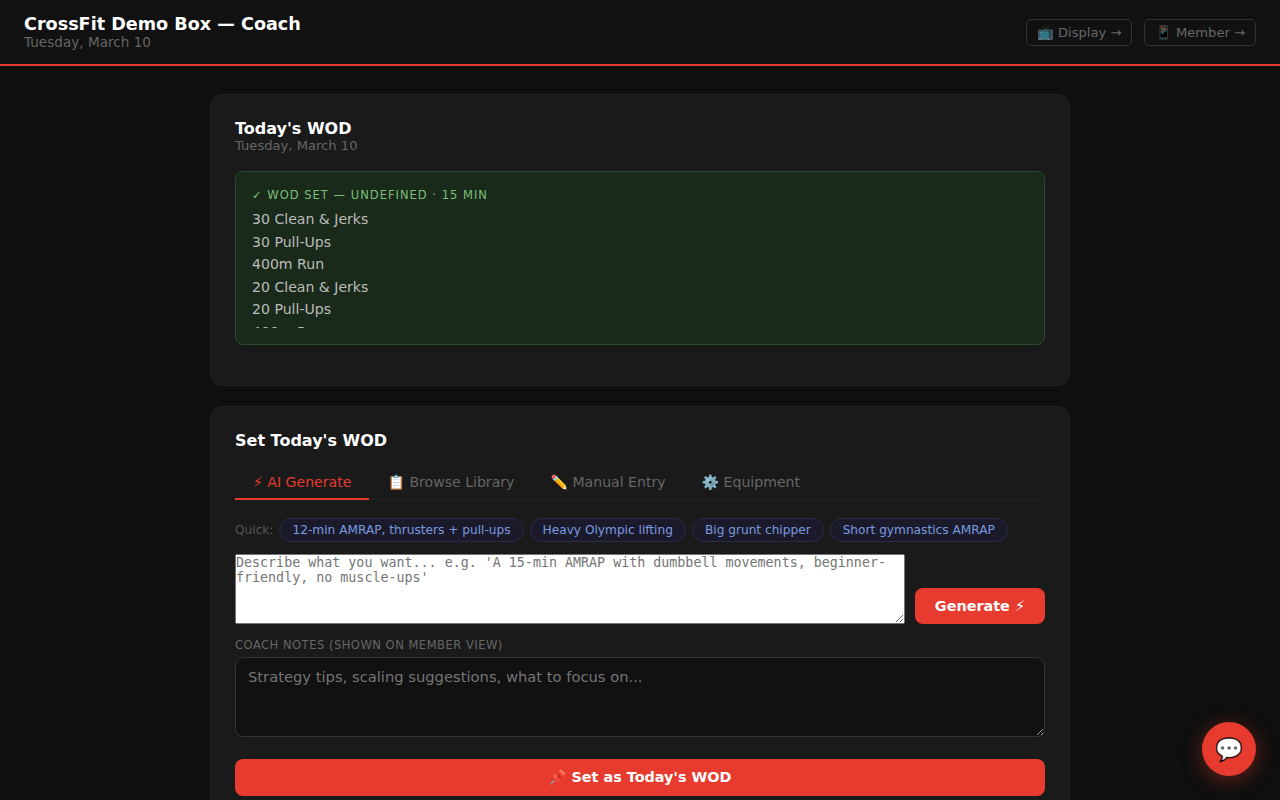Screen dimensions: 1280x800
Task: Select the AI Generate tab
Action: point(301,481)
